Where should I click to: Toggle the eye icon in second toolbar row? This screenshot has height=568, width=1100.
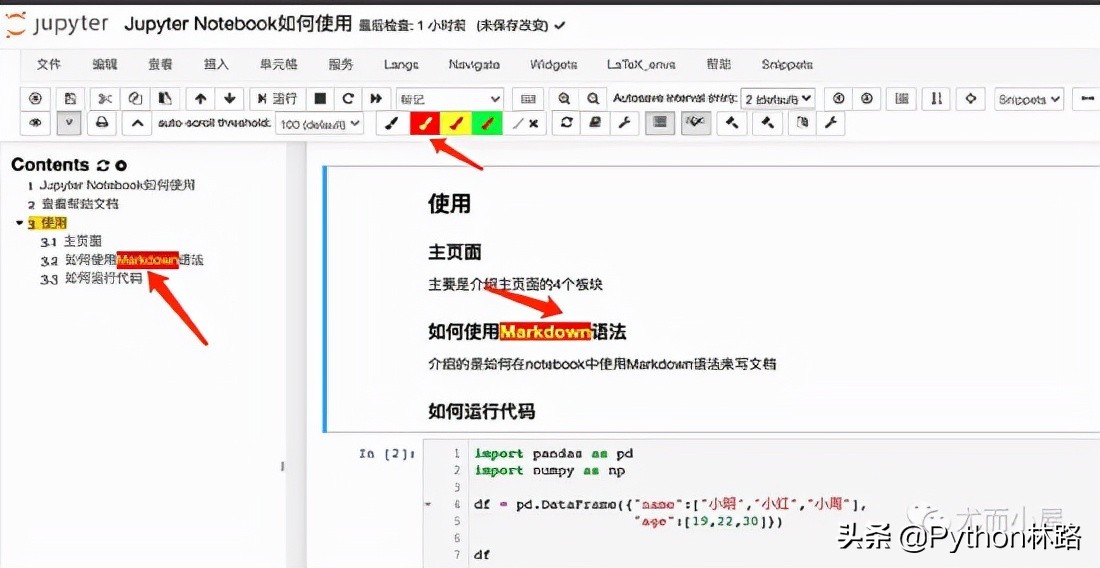[35, 123]
